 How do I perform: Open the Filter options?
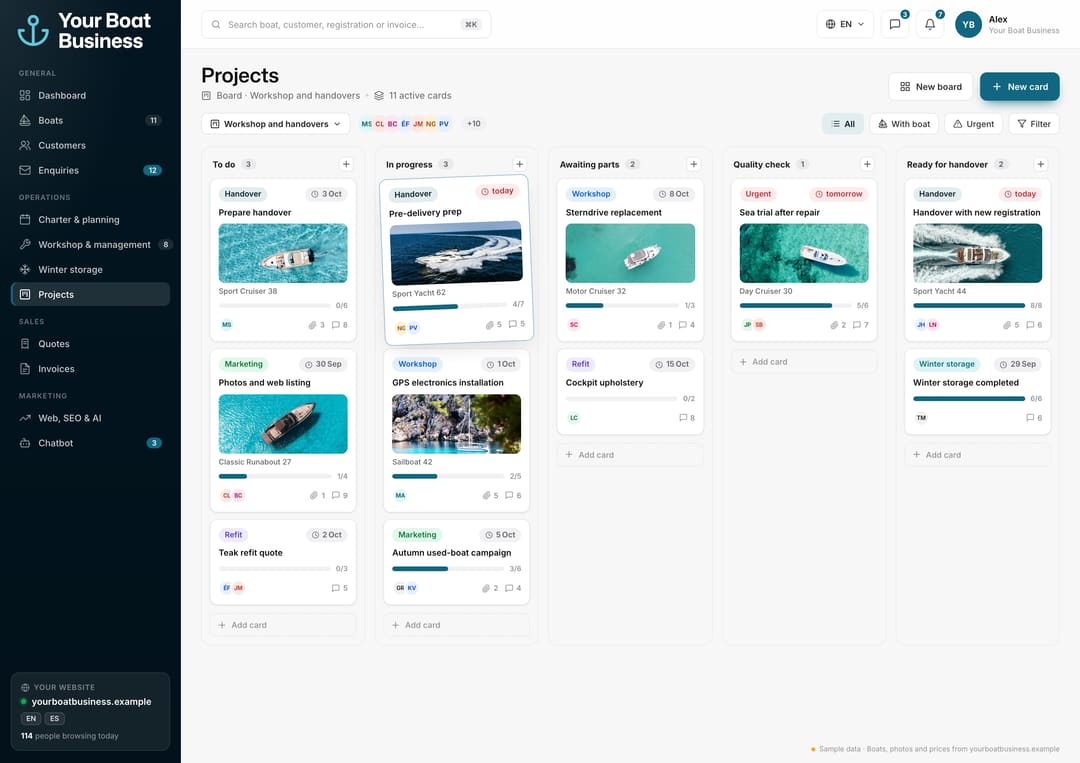(x=1034, y=124)
